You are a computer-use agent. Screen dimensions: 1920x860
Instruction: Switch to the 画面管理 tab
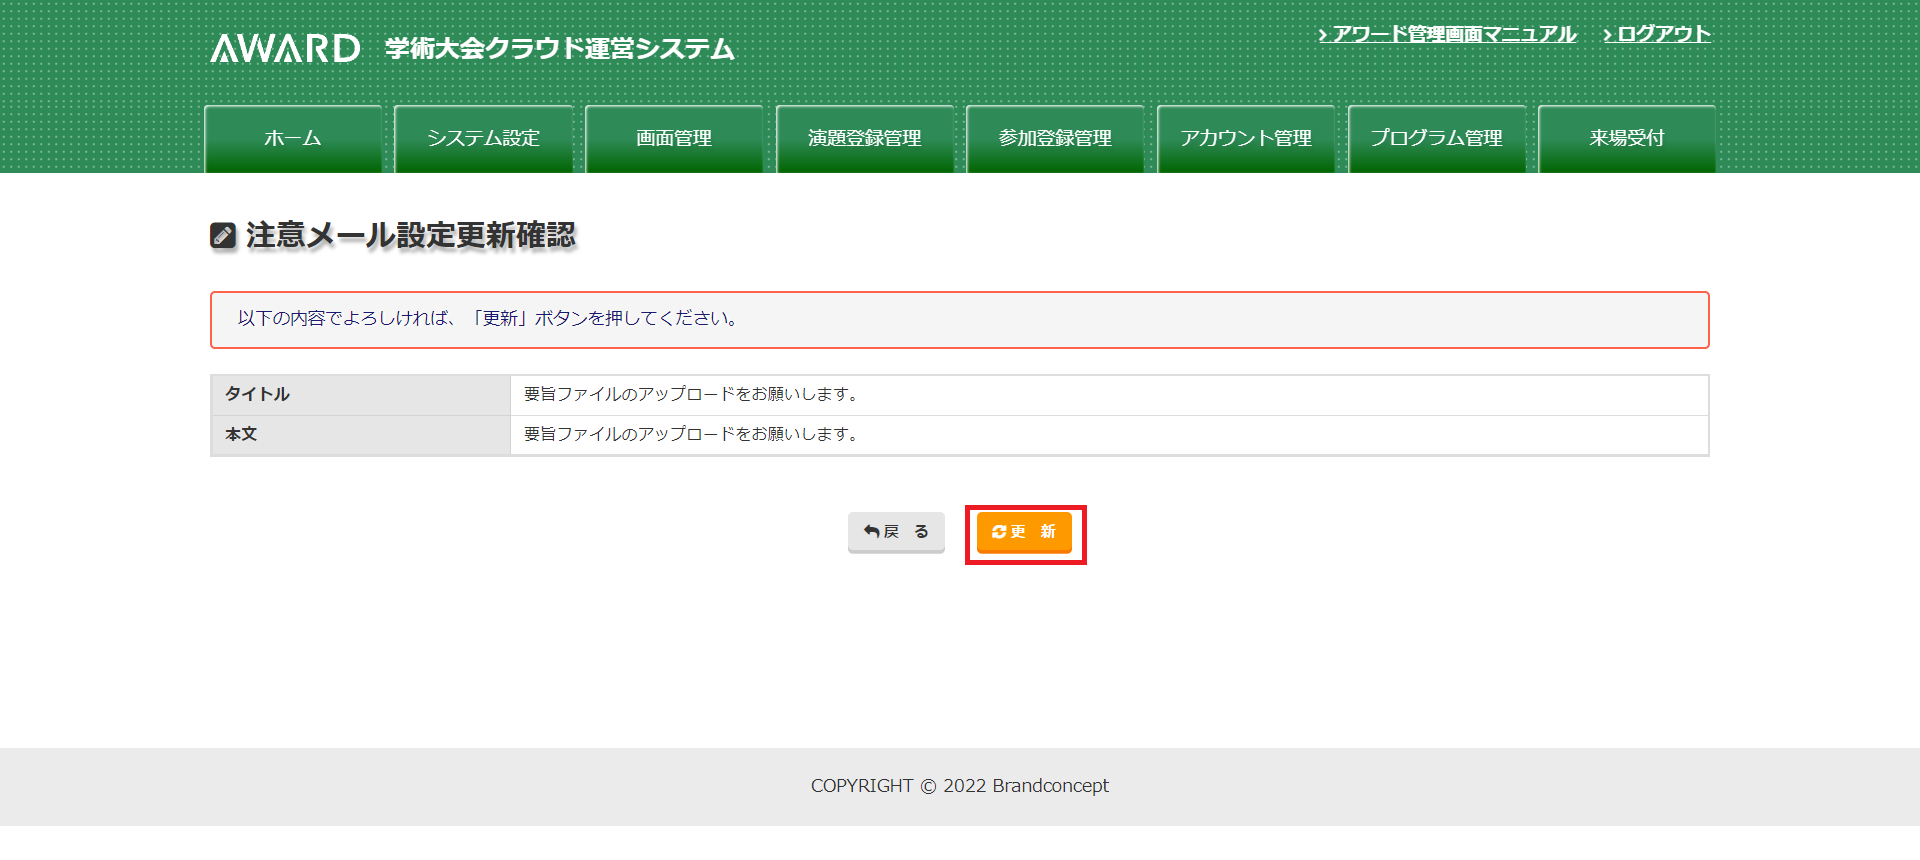(674, 139)
